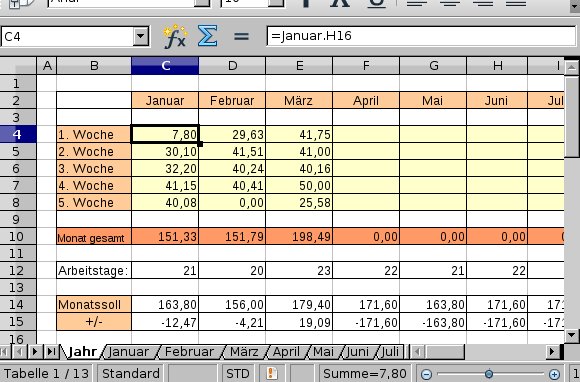Click the zoom out minus icon
Image resolution: width=580 pixels, height=382 pixels.
pos(426,374)
